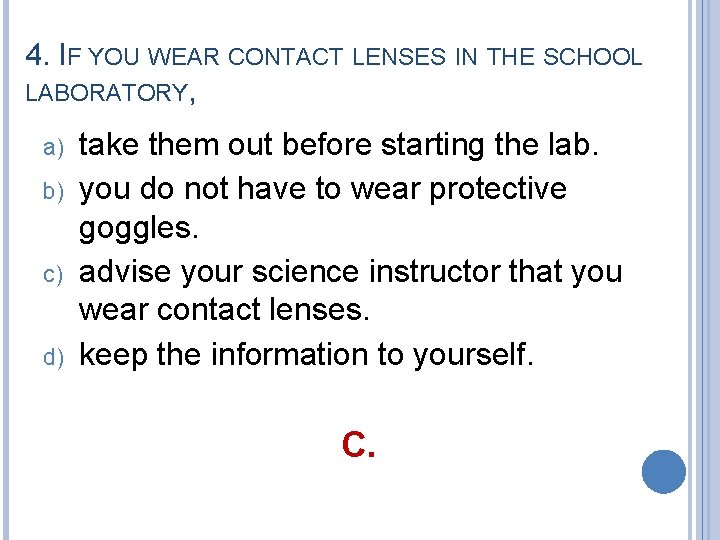
Task: Click the blue circle in bottom corner
Action: tap(664, 472)
